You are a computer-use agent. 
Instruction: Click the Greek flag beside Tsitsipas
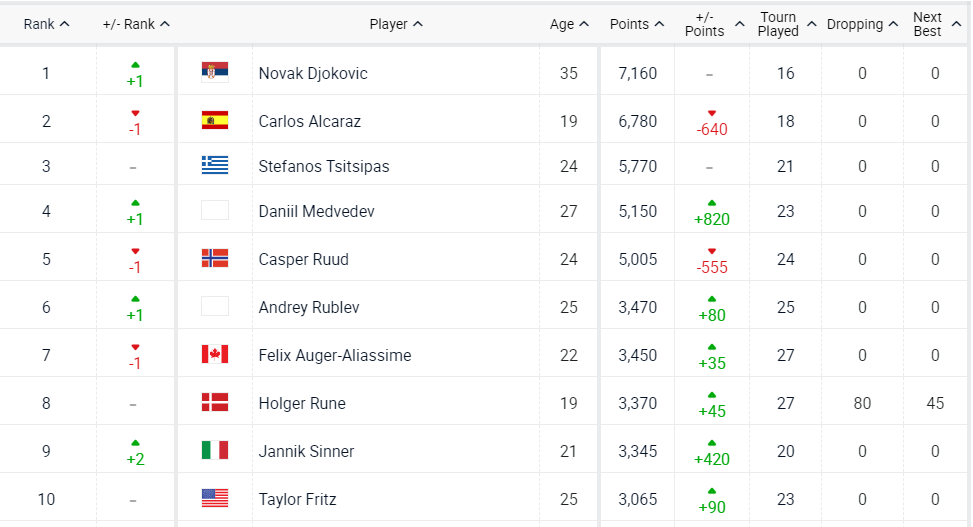214,166
